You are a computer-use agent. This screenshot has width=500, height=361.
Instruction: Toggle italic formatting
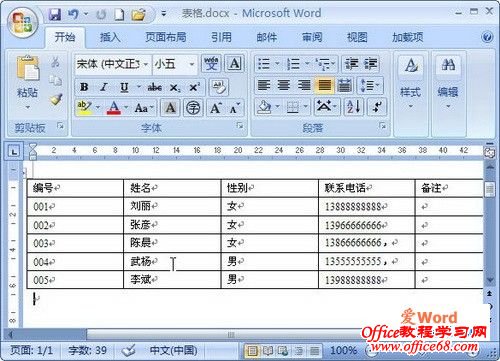click(104, 87)
